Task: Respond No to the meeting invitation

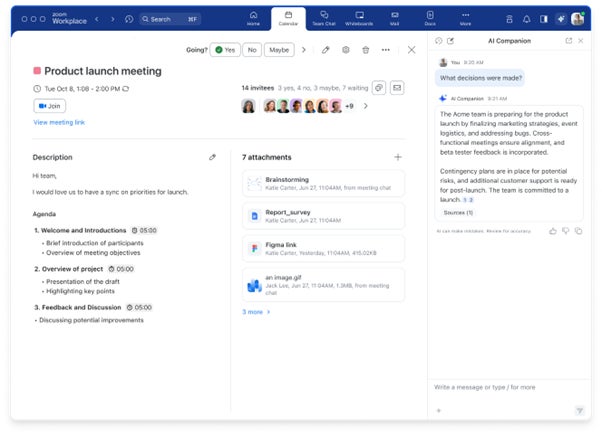Action: pyautogui.click(x=252, y=49)
